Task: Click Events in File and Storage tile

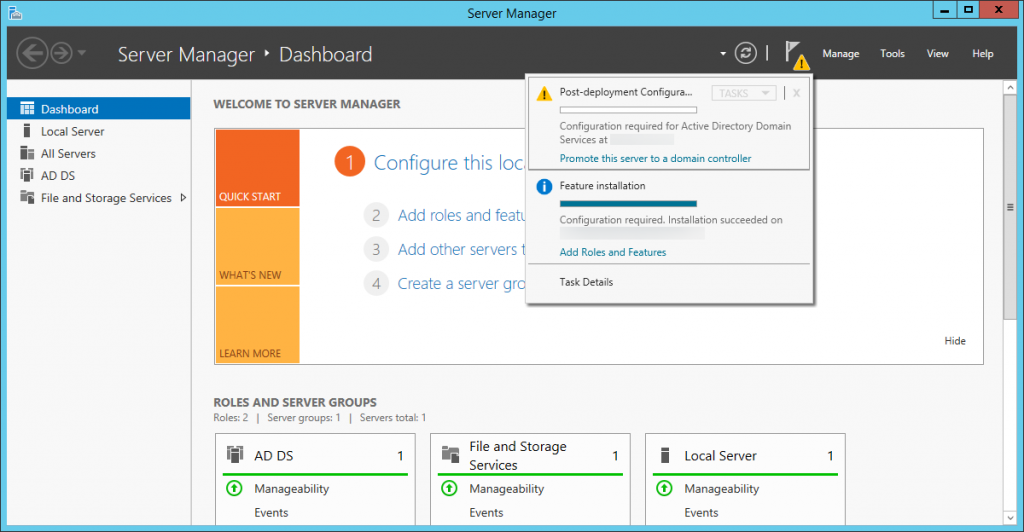Action: (486, 512)
